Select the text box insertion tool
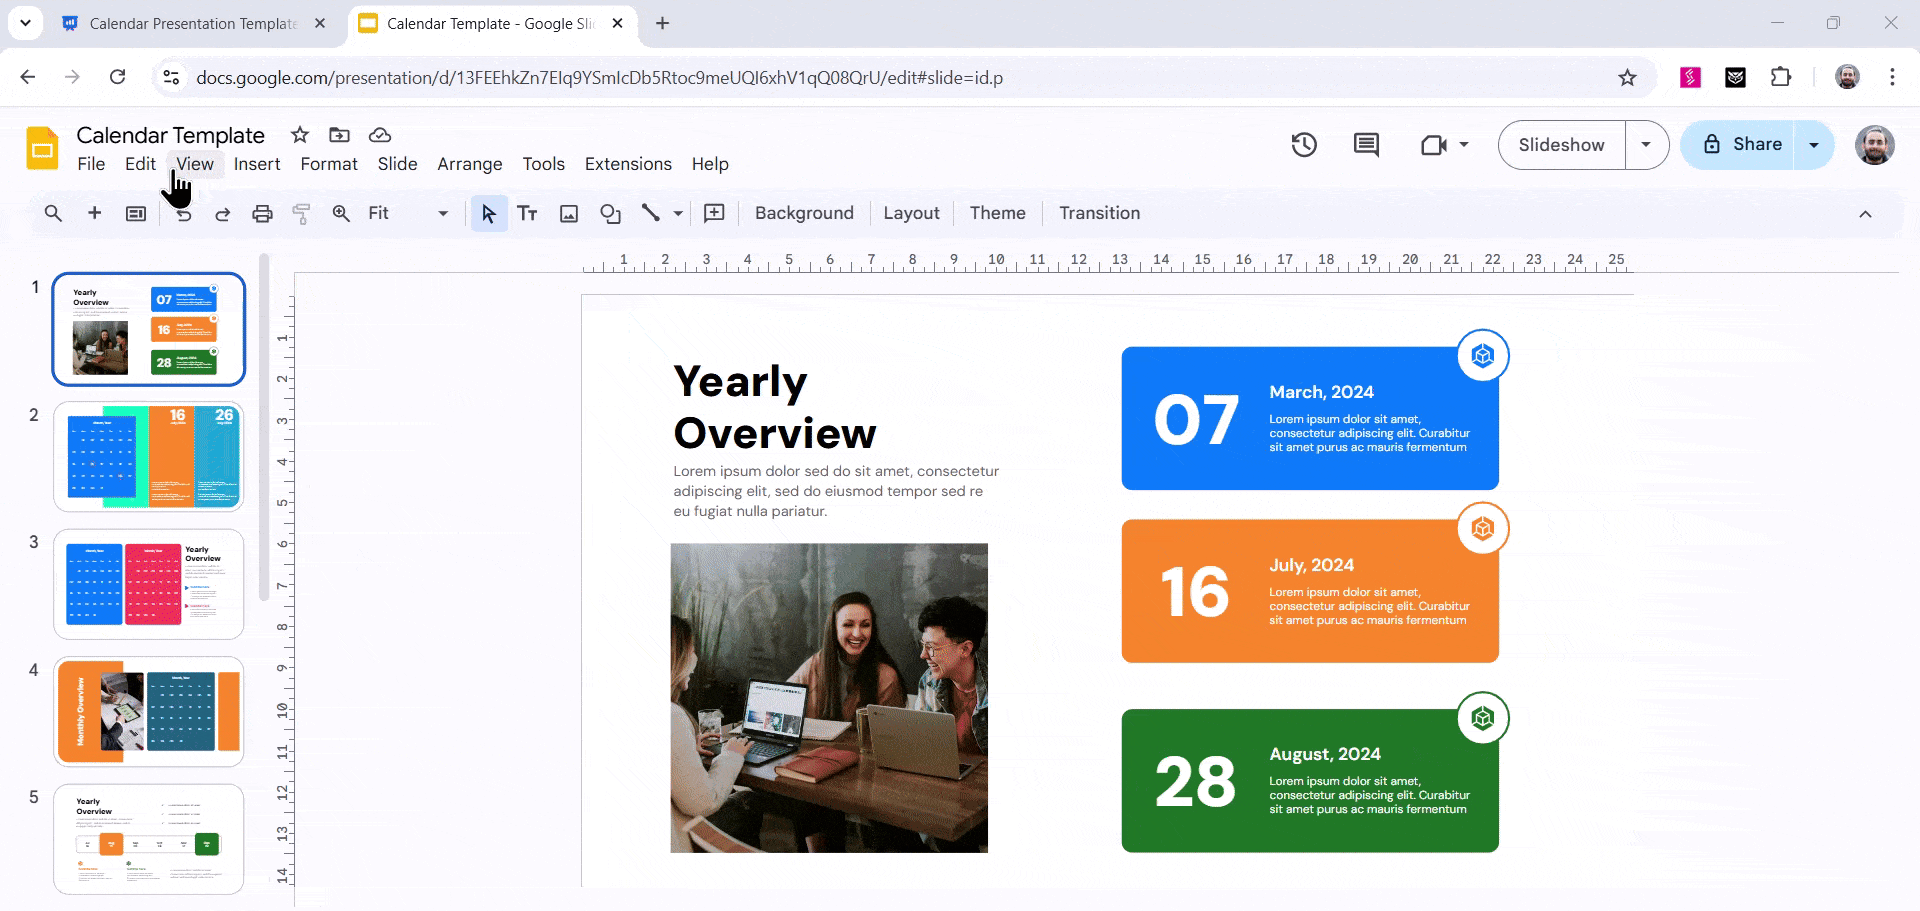Viewport: 1920px width, 911px height. tap(527, 213)
